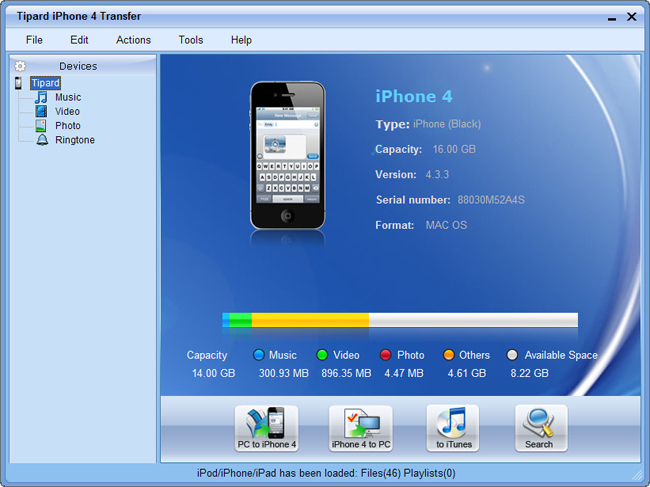Click the blue Music legend dot
650x487 pixels.
tap(259, 355)
